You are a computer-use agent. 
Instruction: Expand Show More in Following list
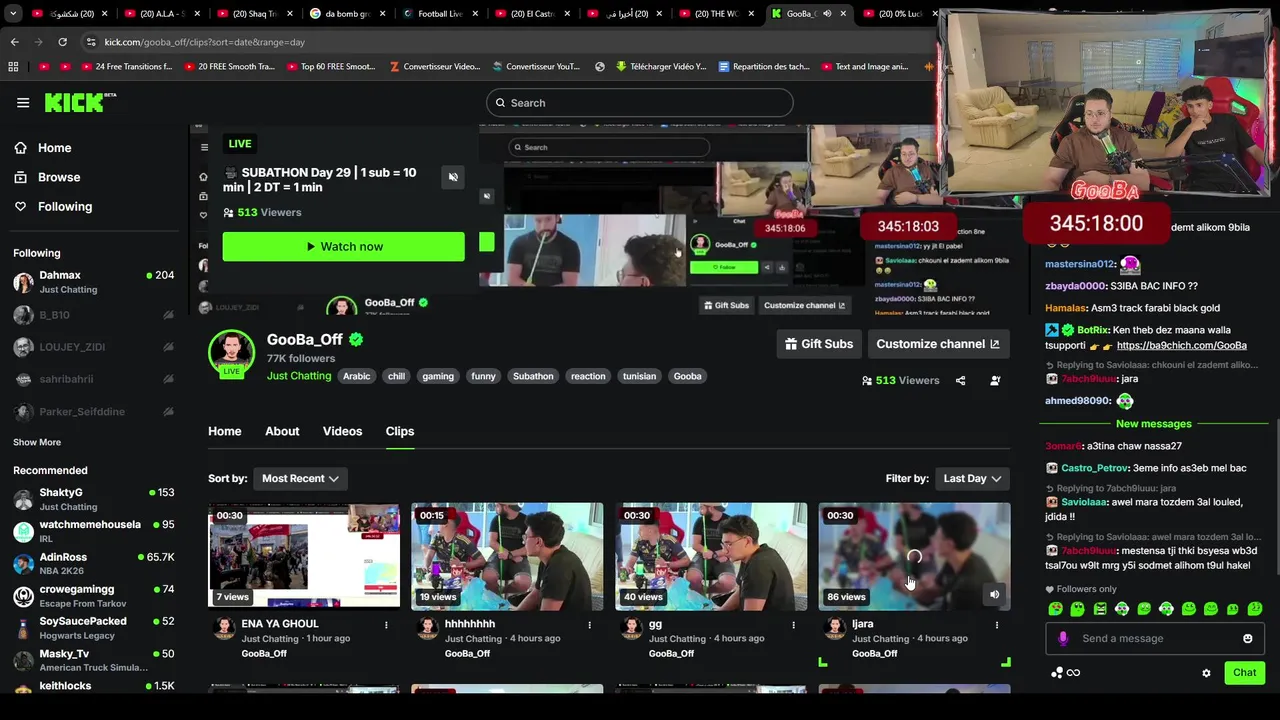point(37,442)
